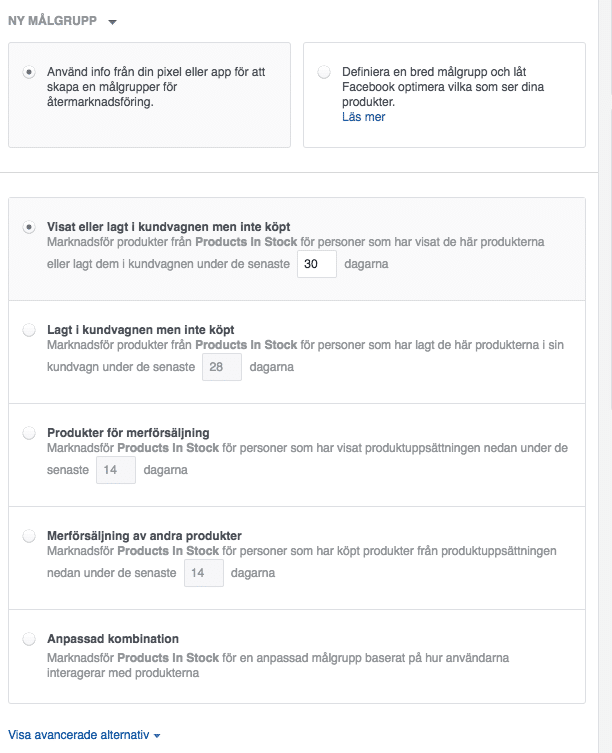Expand the NY MÅLGRUPP dropdown arrow

tap(112, 22)
